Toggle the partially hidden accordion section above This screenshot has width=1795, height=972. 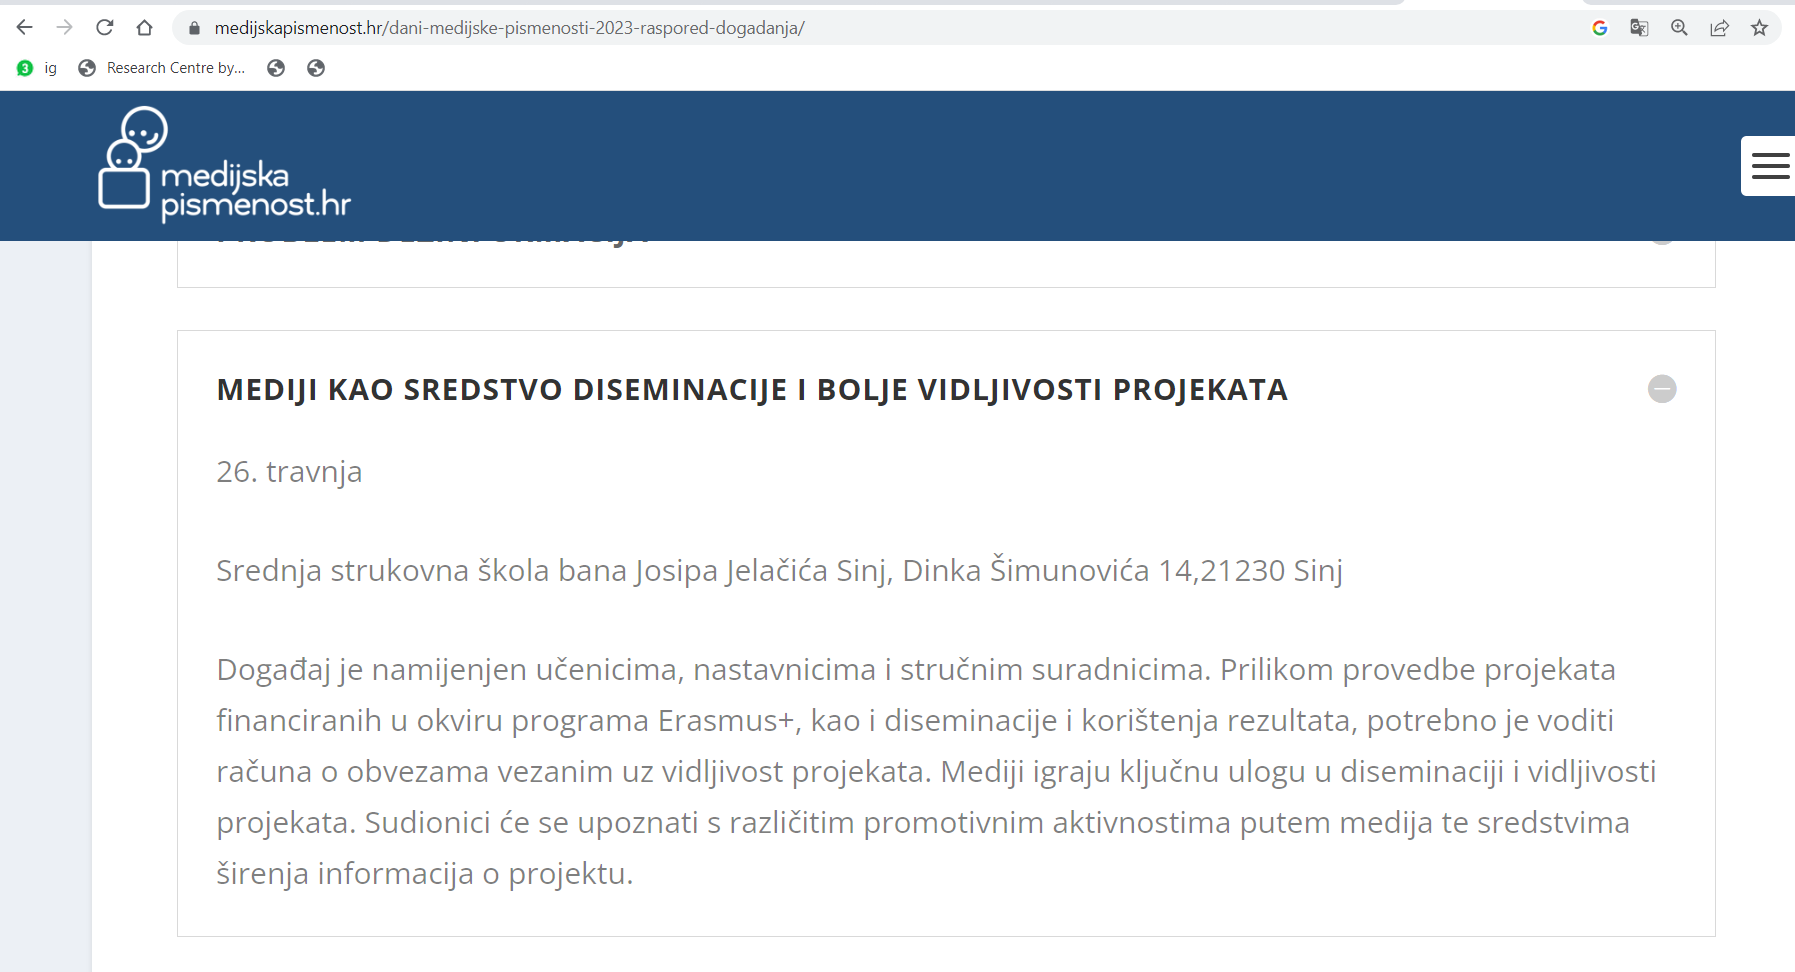[946, 263]
